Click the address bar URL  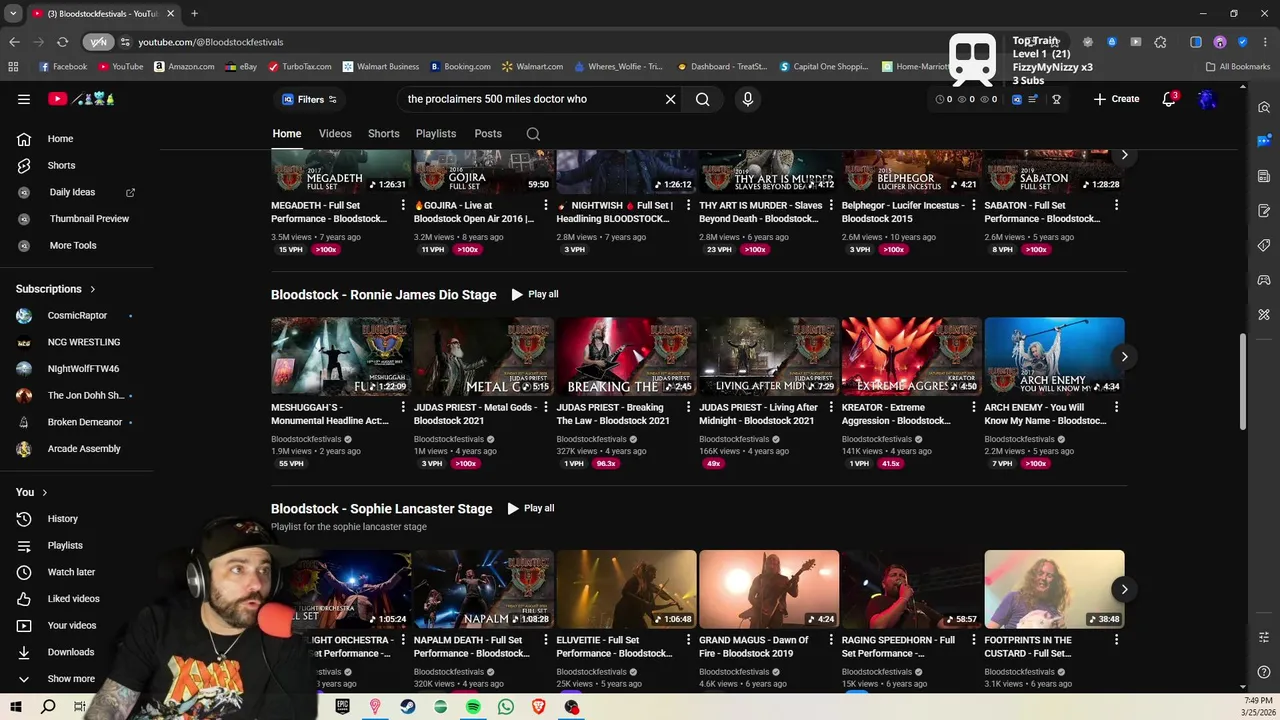pyautogui.click(x=210, y=42)
